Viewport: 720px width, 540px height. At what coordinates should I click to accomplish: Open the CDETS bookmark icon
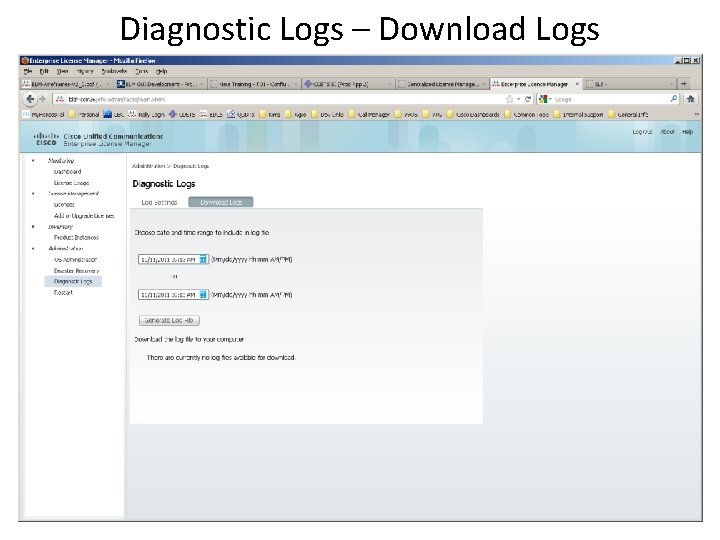tap(173, 114)
